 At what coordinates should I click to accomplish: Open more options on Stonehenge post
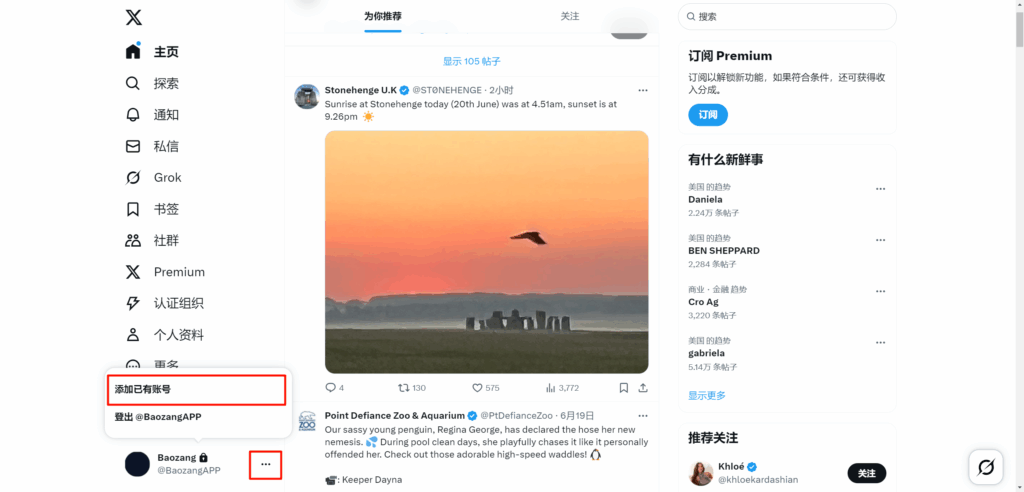(x=643, y=90)
